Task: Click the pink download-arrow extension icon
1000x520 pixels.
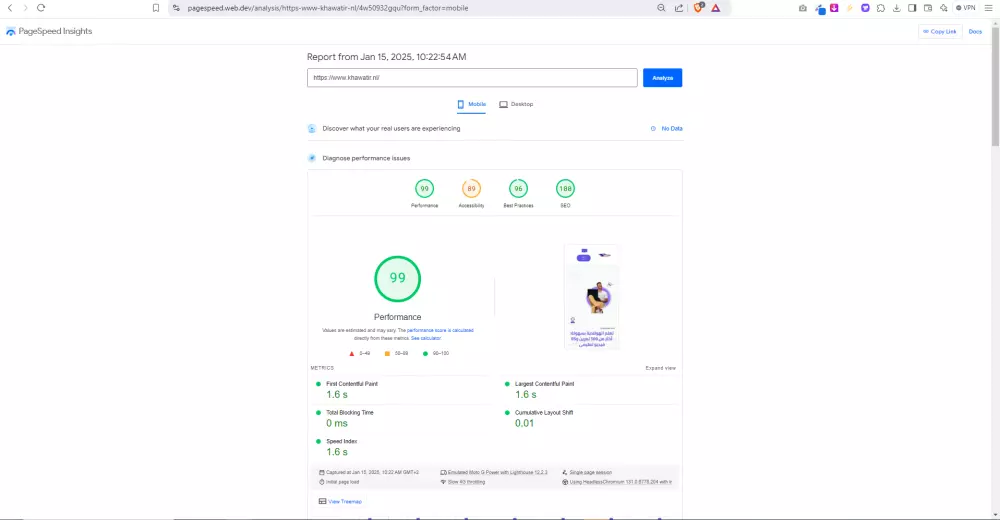Action: (x=834, y=8)
